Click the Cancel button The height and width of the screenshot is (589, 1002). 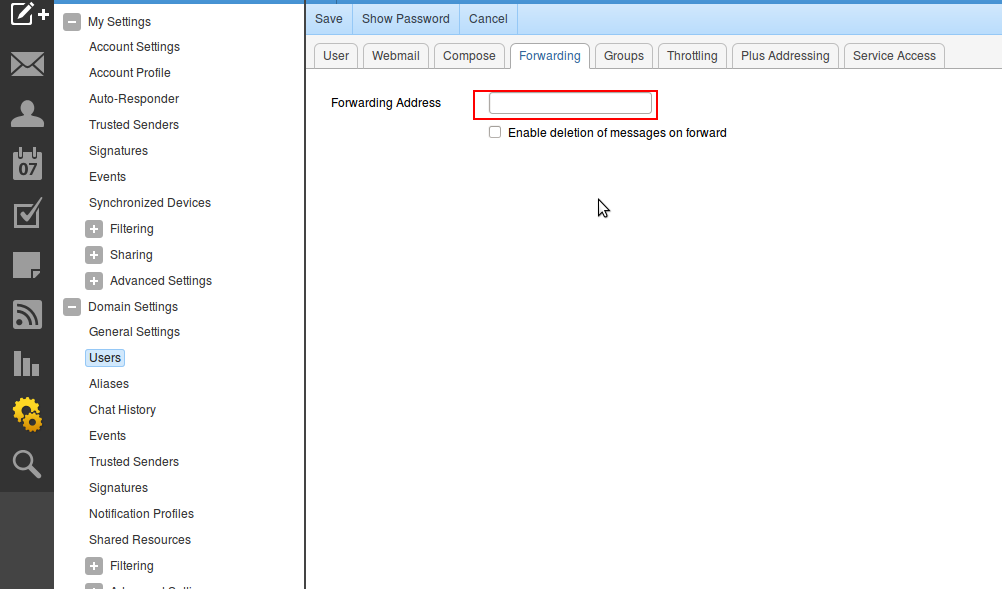pos(488,19)
